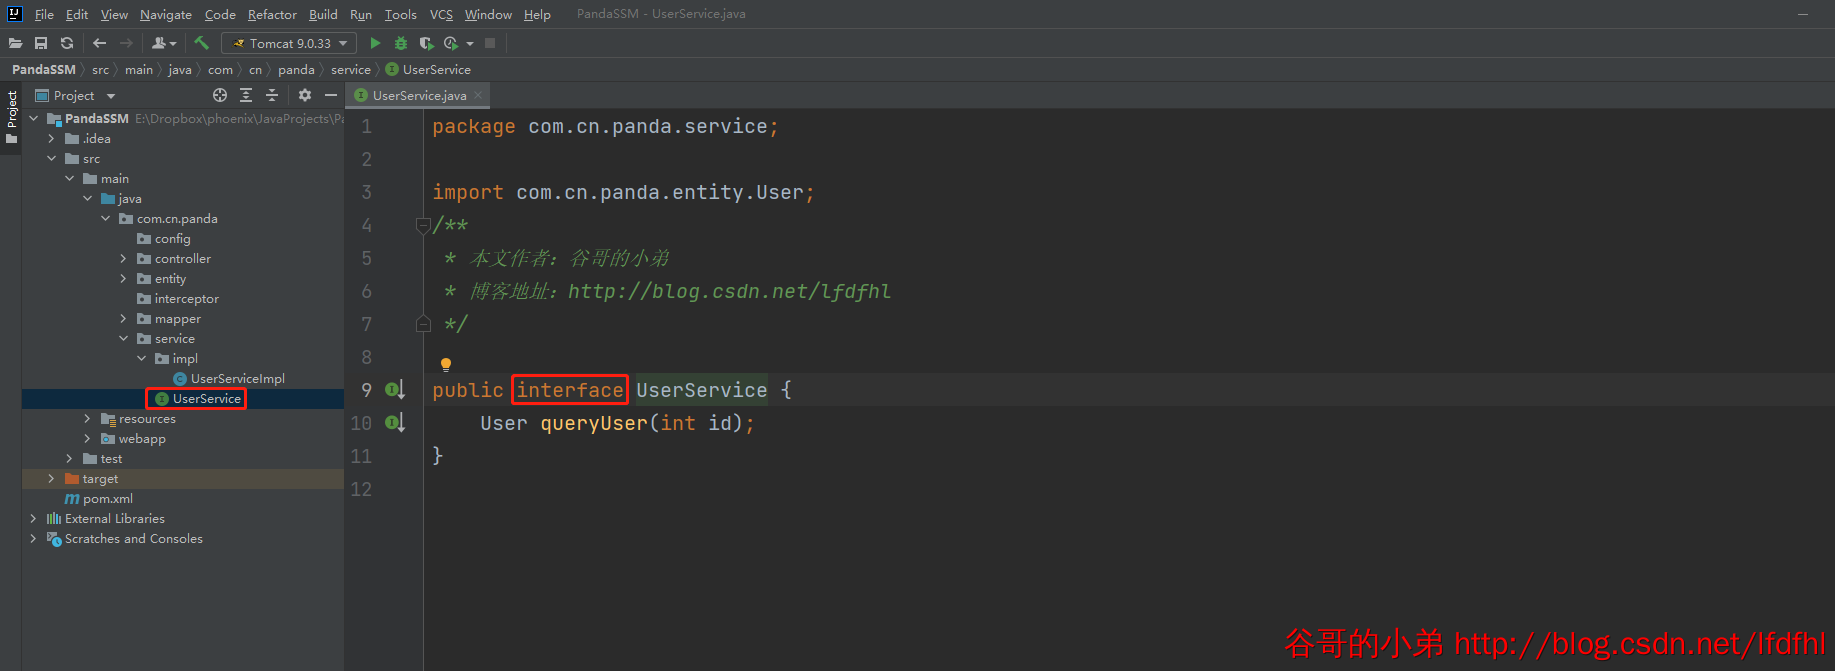Open the Refactor menu
1835x671 pixels.
click(x=272, y=14)
